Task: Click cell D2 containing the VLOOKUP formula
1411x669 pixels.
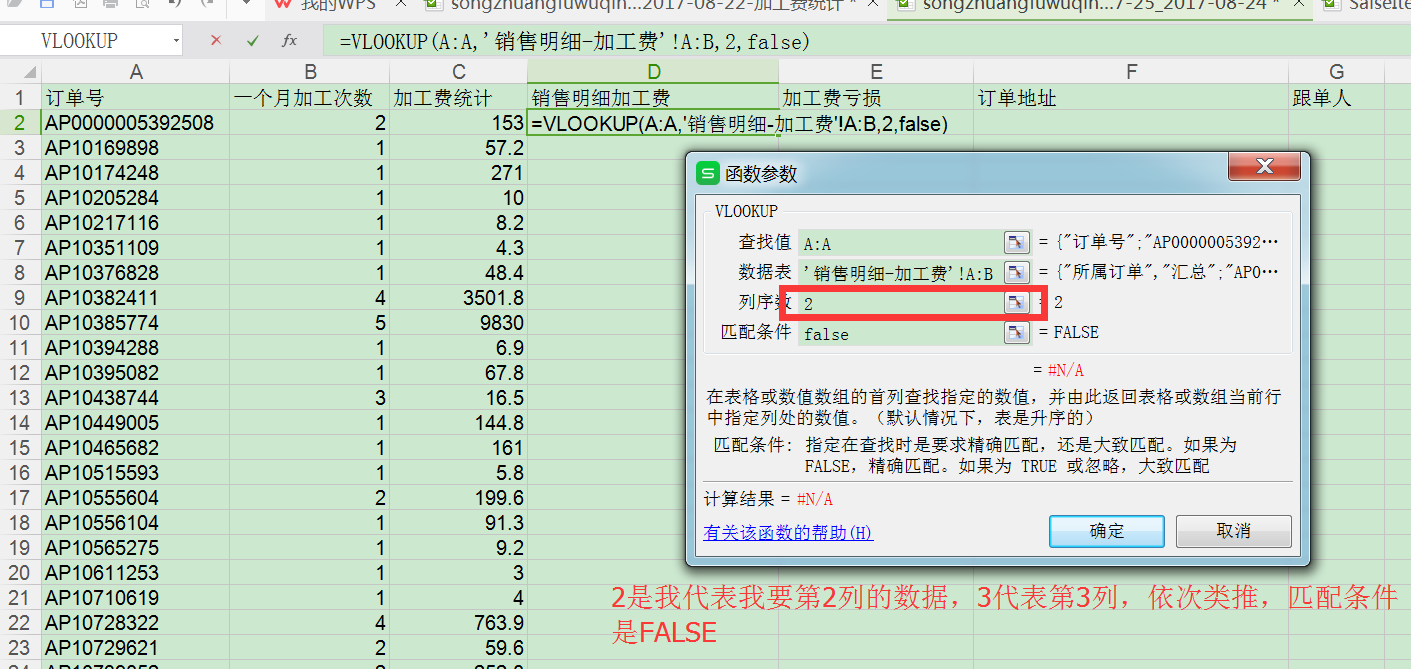Action: point(653,123)
